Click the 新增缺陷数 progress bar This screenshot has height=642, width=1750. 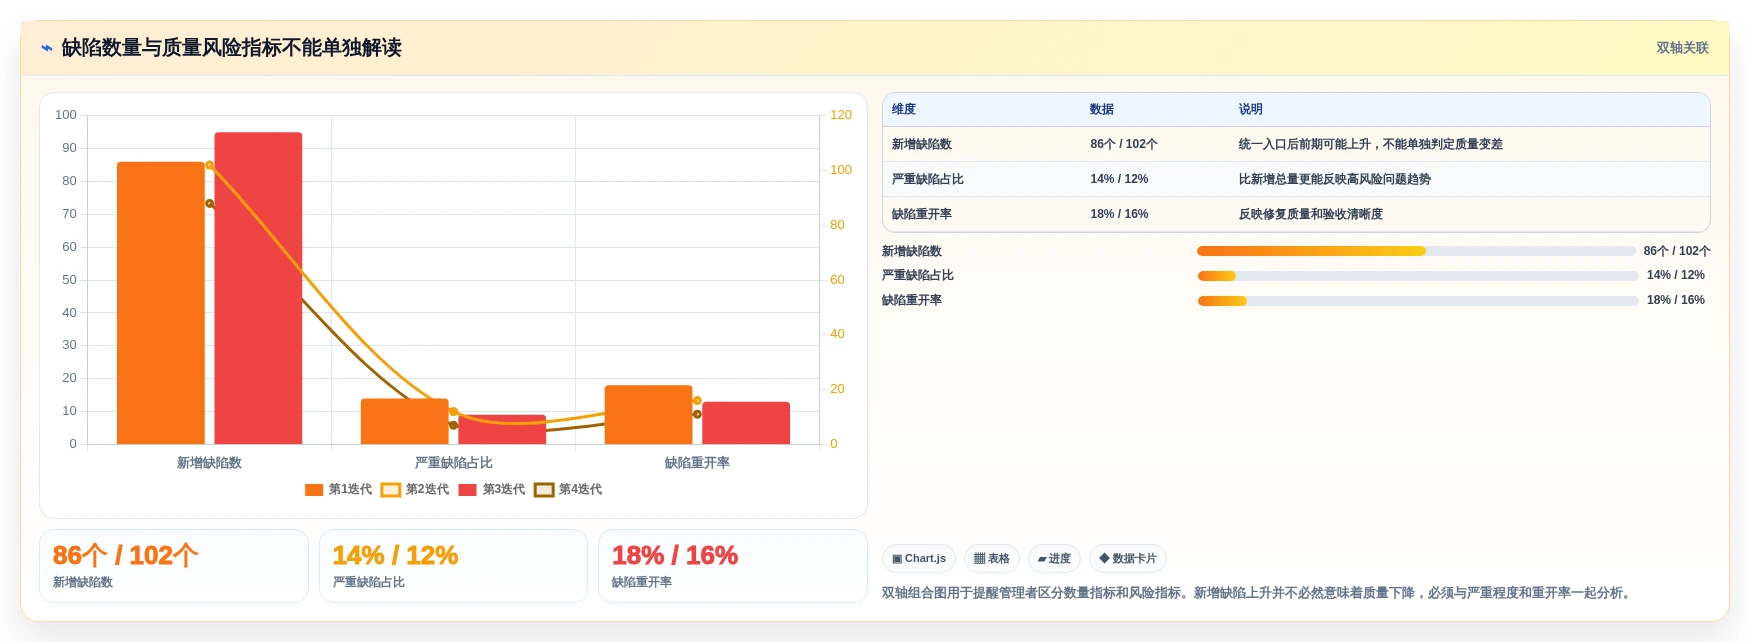[x=1416, y=251]
